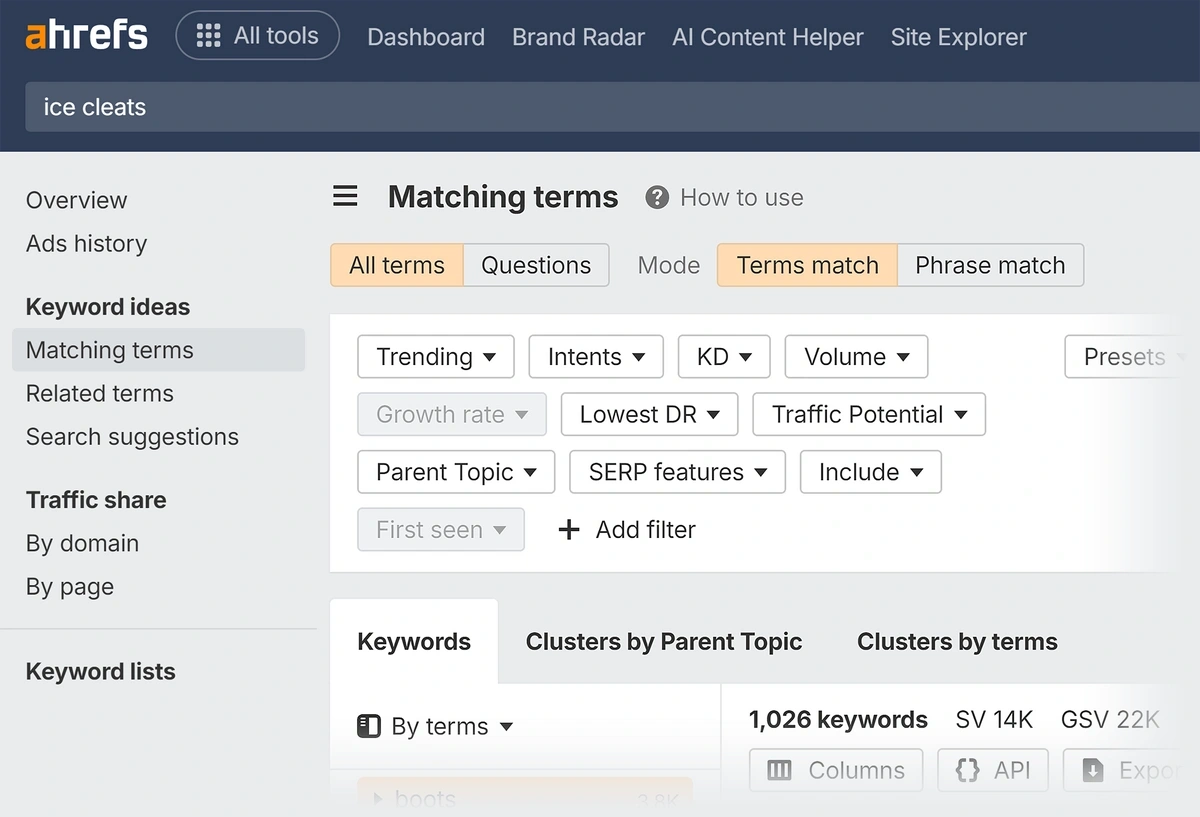Click the 1,026 keywords count

[x=838, y=720]
